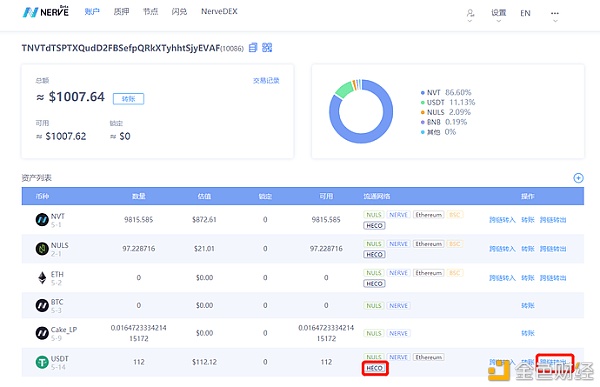The height and width of the screenshot is (387, 600).
Task: Open the 交易记录 transaction records link
Action: pos(266,81)
